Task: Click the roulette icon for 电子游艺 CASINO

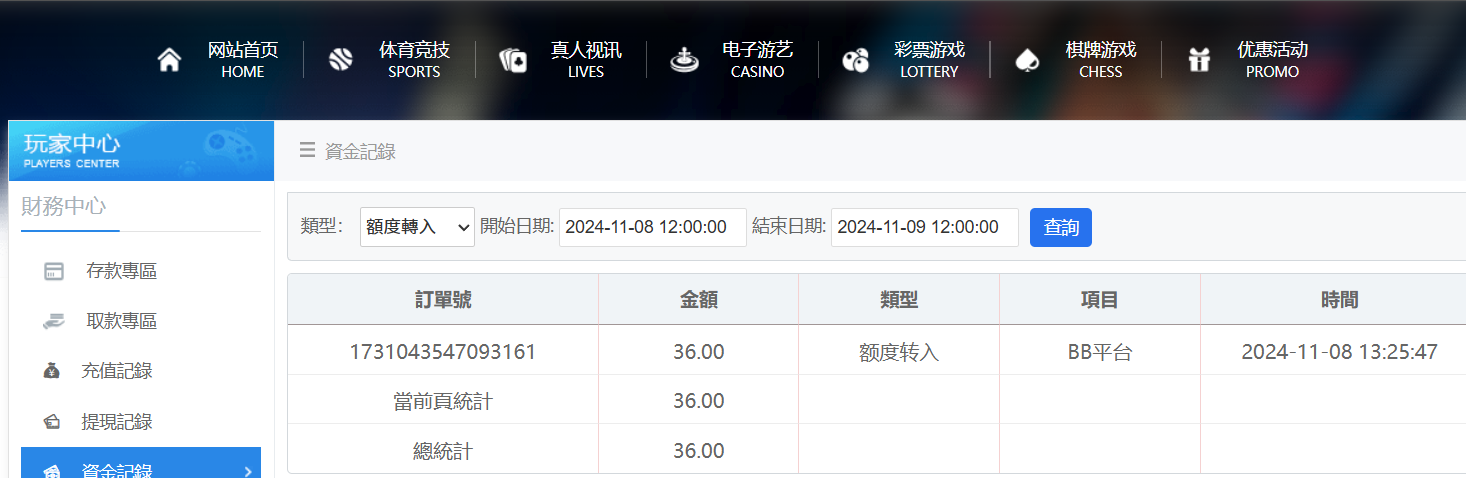Action: [x=685, y=60]
